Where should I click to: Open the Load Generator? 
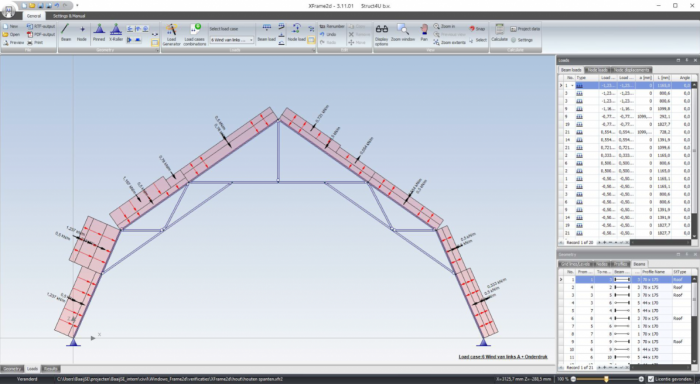171,35
